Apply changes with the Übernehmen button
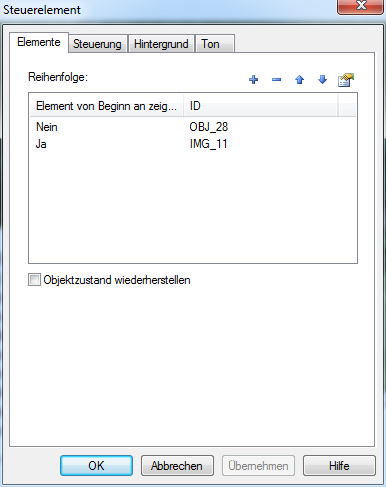The image size is (386, 487). (x=258, y=466)
